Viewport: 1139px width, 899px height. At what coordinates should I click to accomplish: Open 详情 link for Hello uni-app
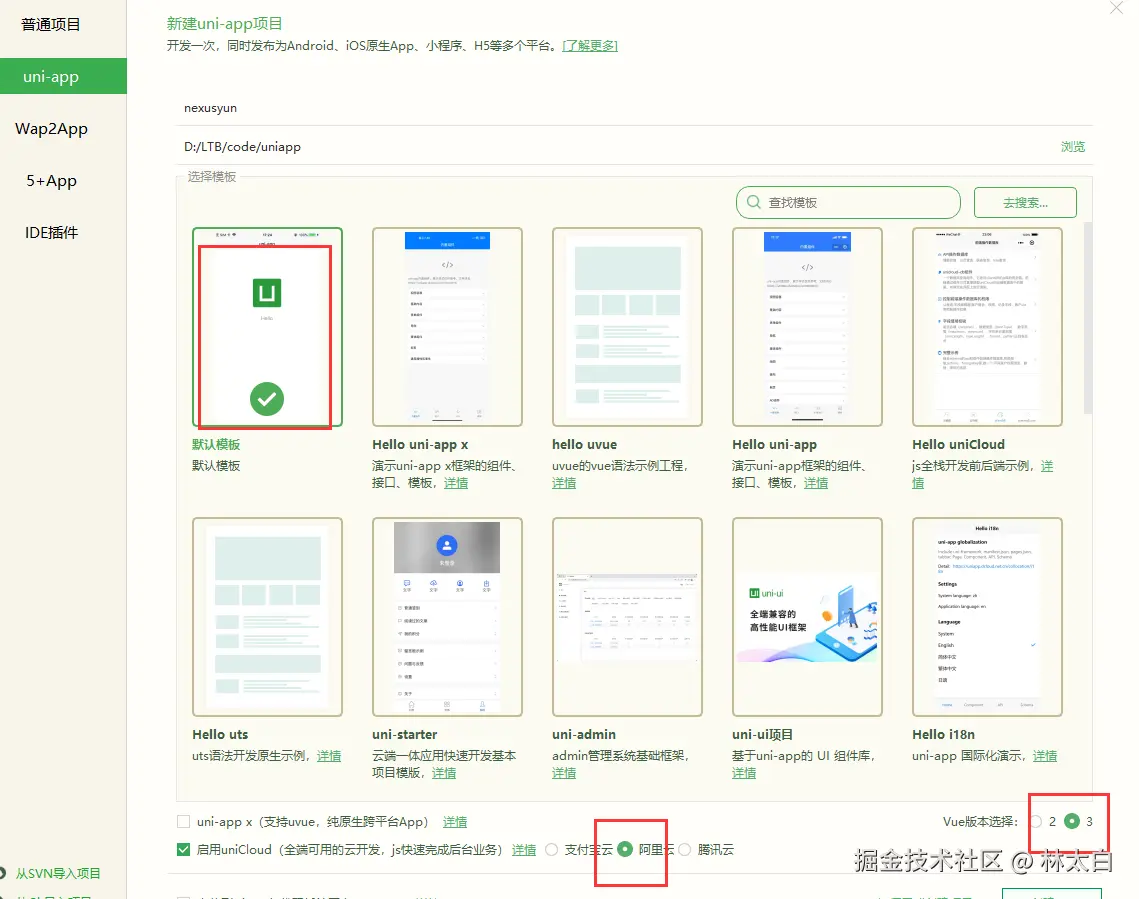816,483
